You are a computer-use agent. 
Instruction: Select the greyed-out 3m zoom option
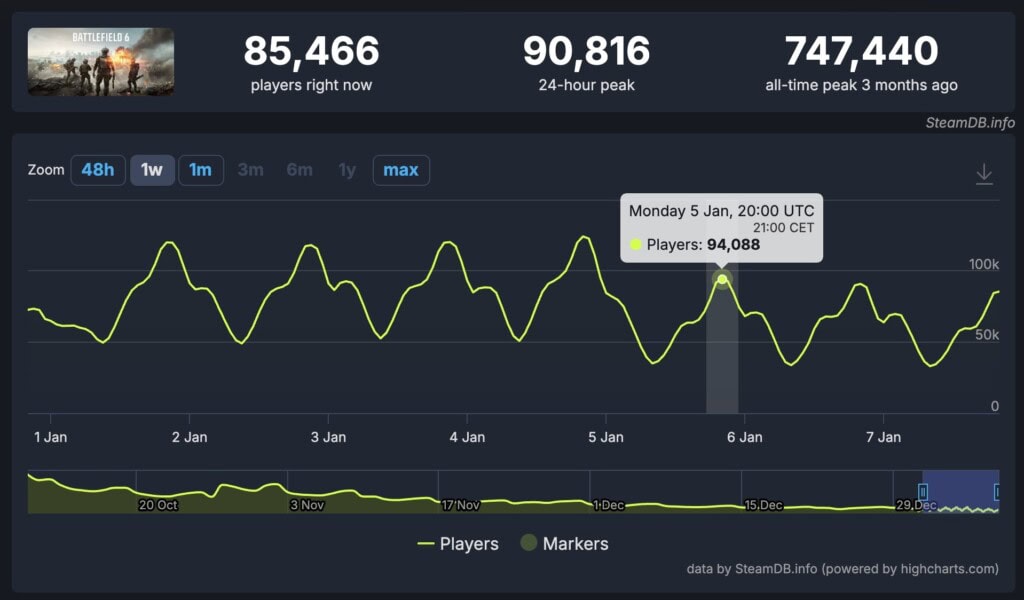click(250, 170)
